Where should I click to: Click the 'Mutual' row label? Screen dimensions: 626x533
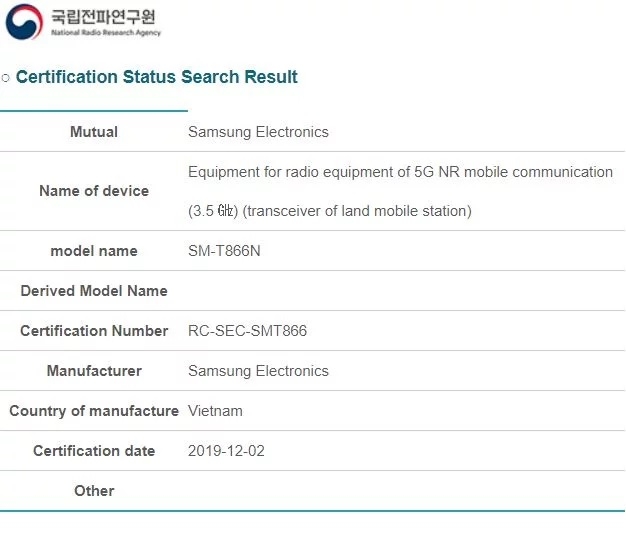click(94, 132)
